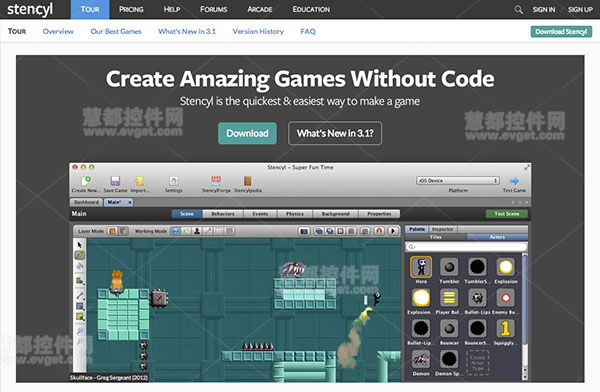Click Sign In link
The image size is (600, 392).
click(x=544, y=10)
